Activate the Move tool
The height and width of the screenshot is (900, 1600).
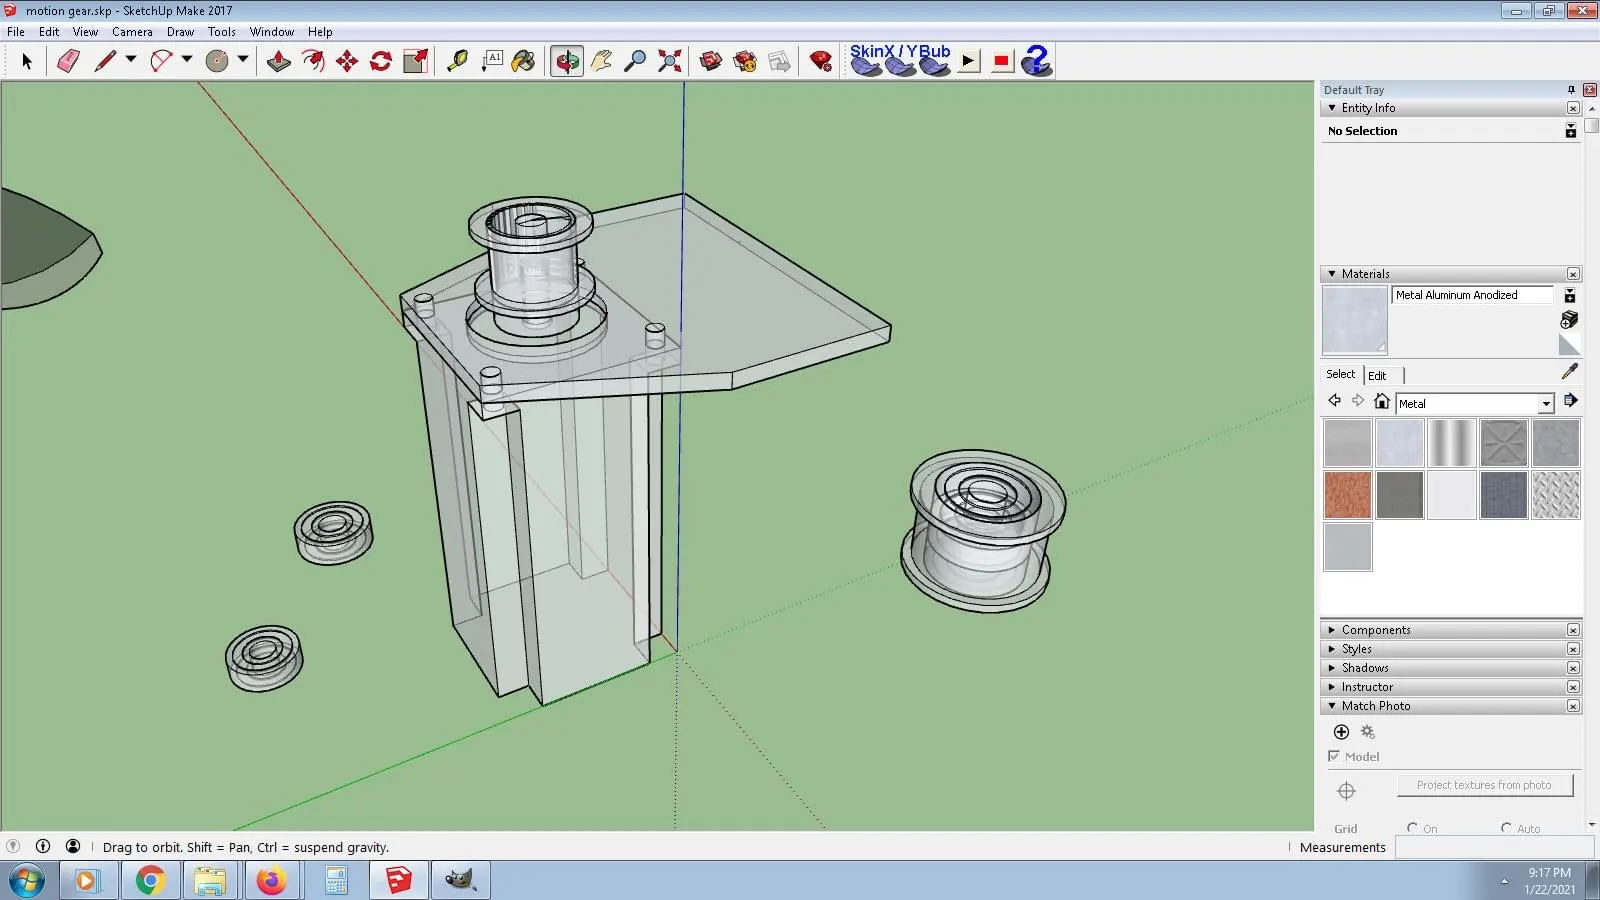[347, 61]
